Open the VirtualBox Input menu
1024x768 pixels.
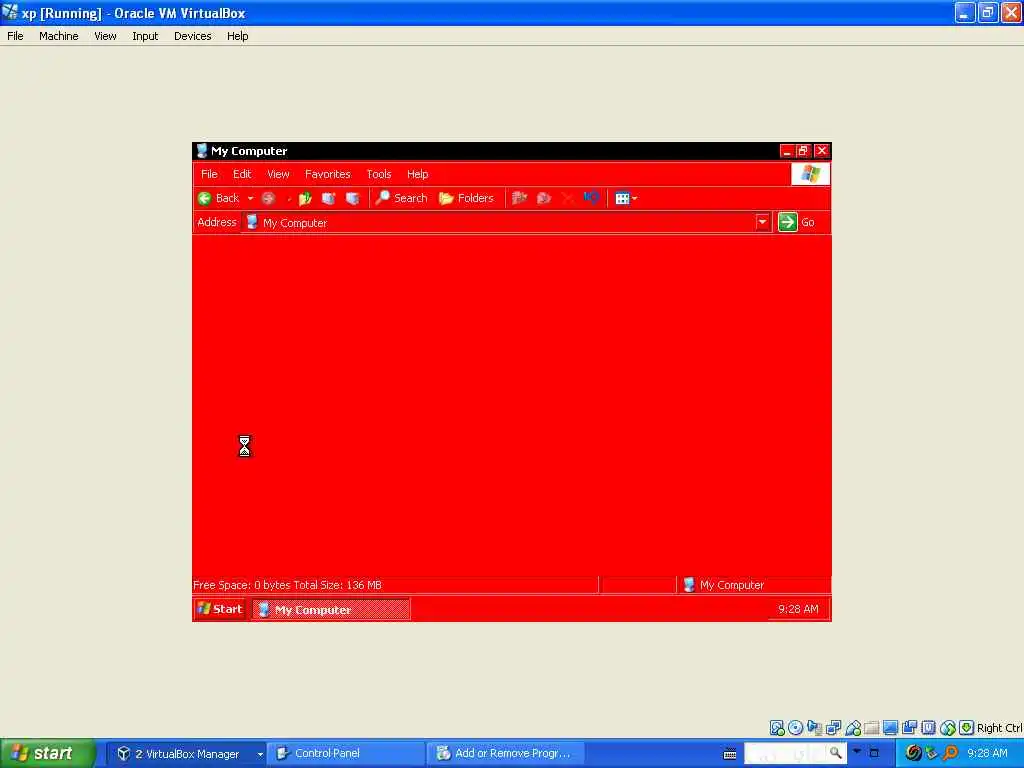click(x=145, y=36)
